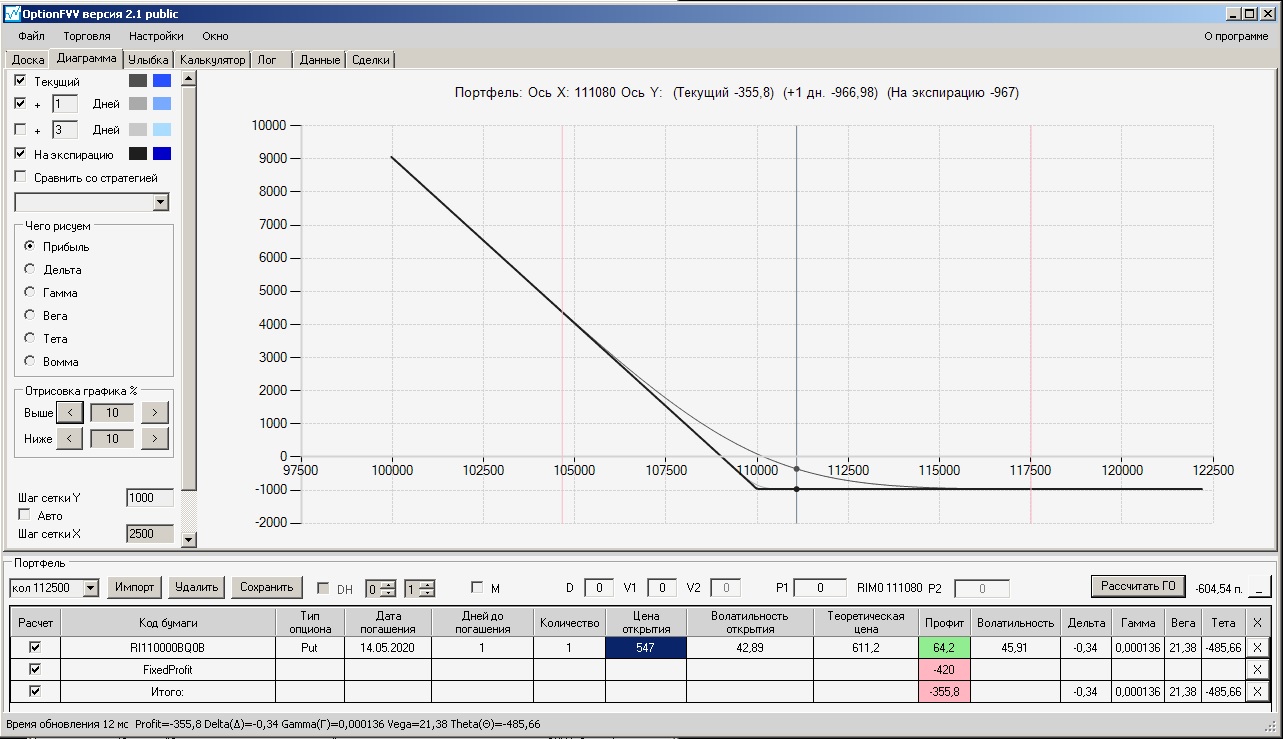This screenshot has height=739, width=1283.
Task: Click the P1 input field
Action: (821, 588)
